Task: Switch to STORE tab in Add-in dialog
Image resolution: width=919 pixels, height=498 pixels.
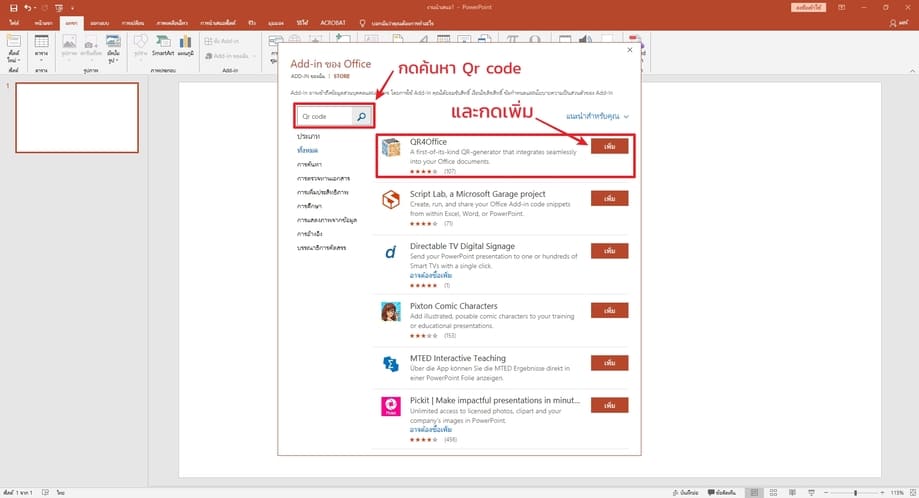Action: tap(342, 76)
